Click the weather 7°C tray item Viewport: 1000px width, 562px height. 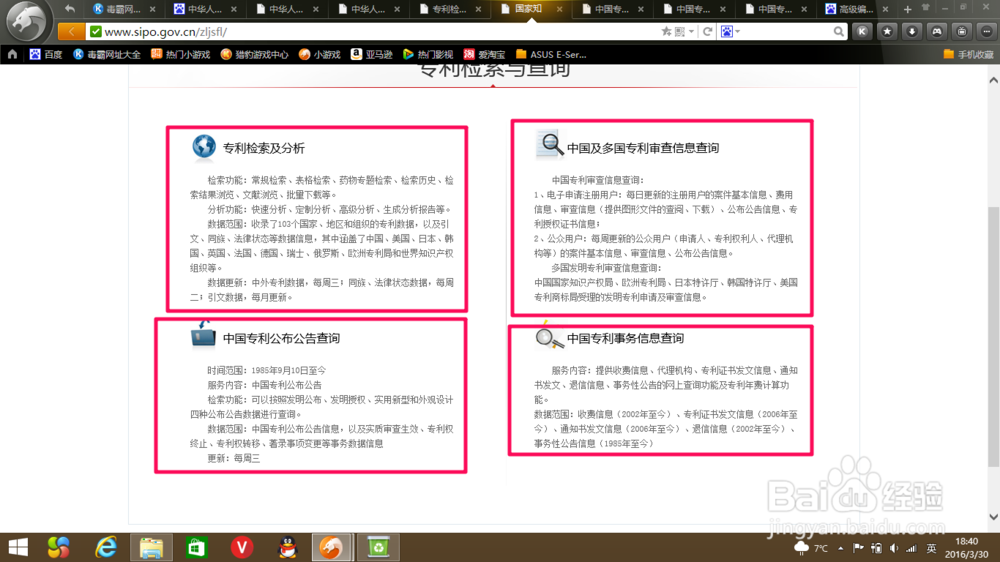pos(811,548)
